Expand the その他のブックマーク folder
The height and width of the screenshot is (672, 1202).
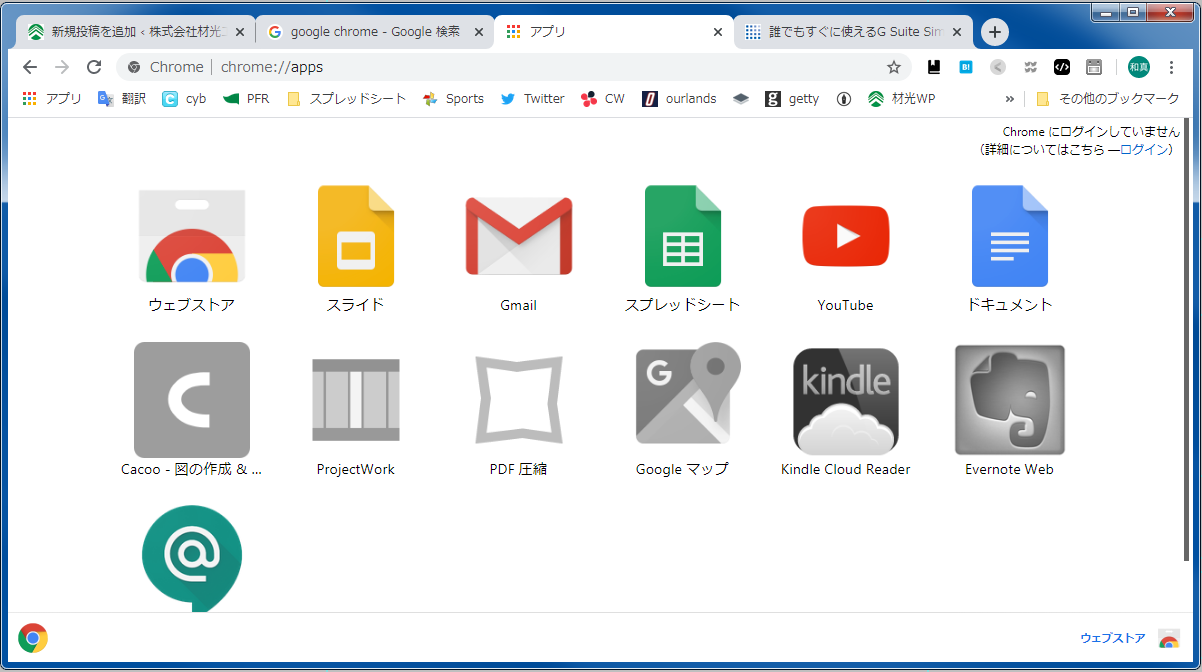(1108, 99)
